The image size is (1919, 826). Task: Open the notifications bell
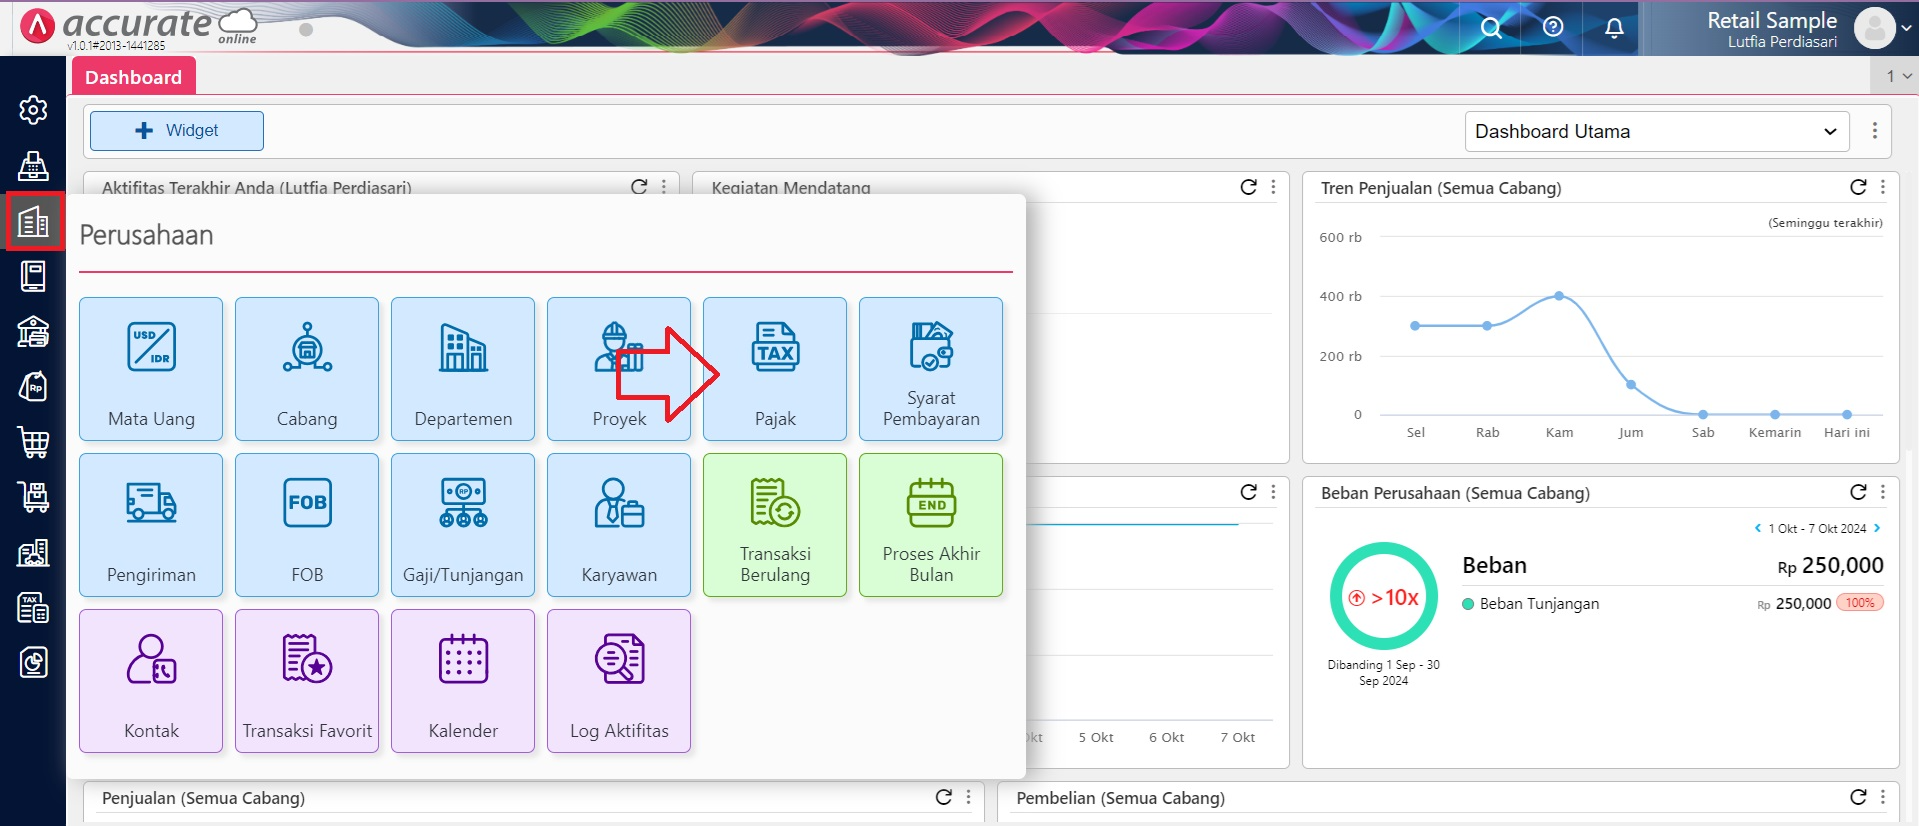[x=1614, y=27]
